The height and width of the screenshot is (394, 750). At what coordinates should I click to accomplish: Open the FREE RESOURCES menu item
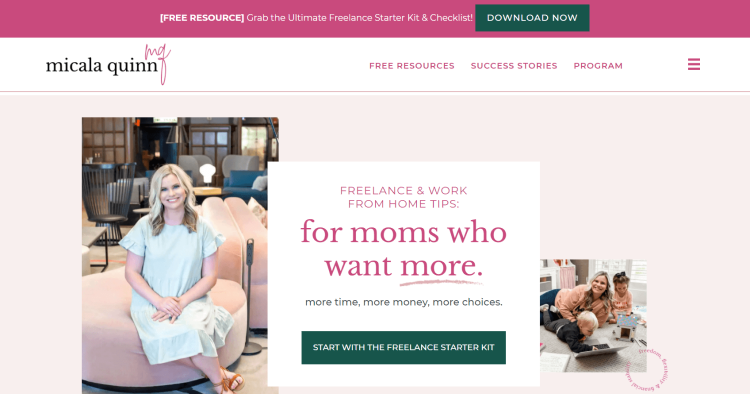[412, 66]
